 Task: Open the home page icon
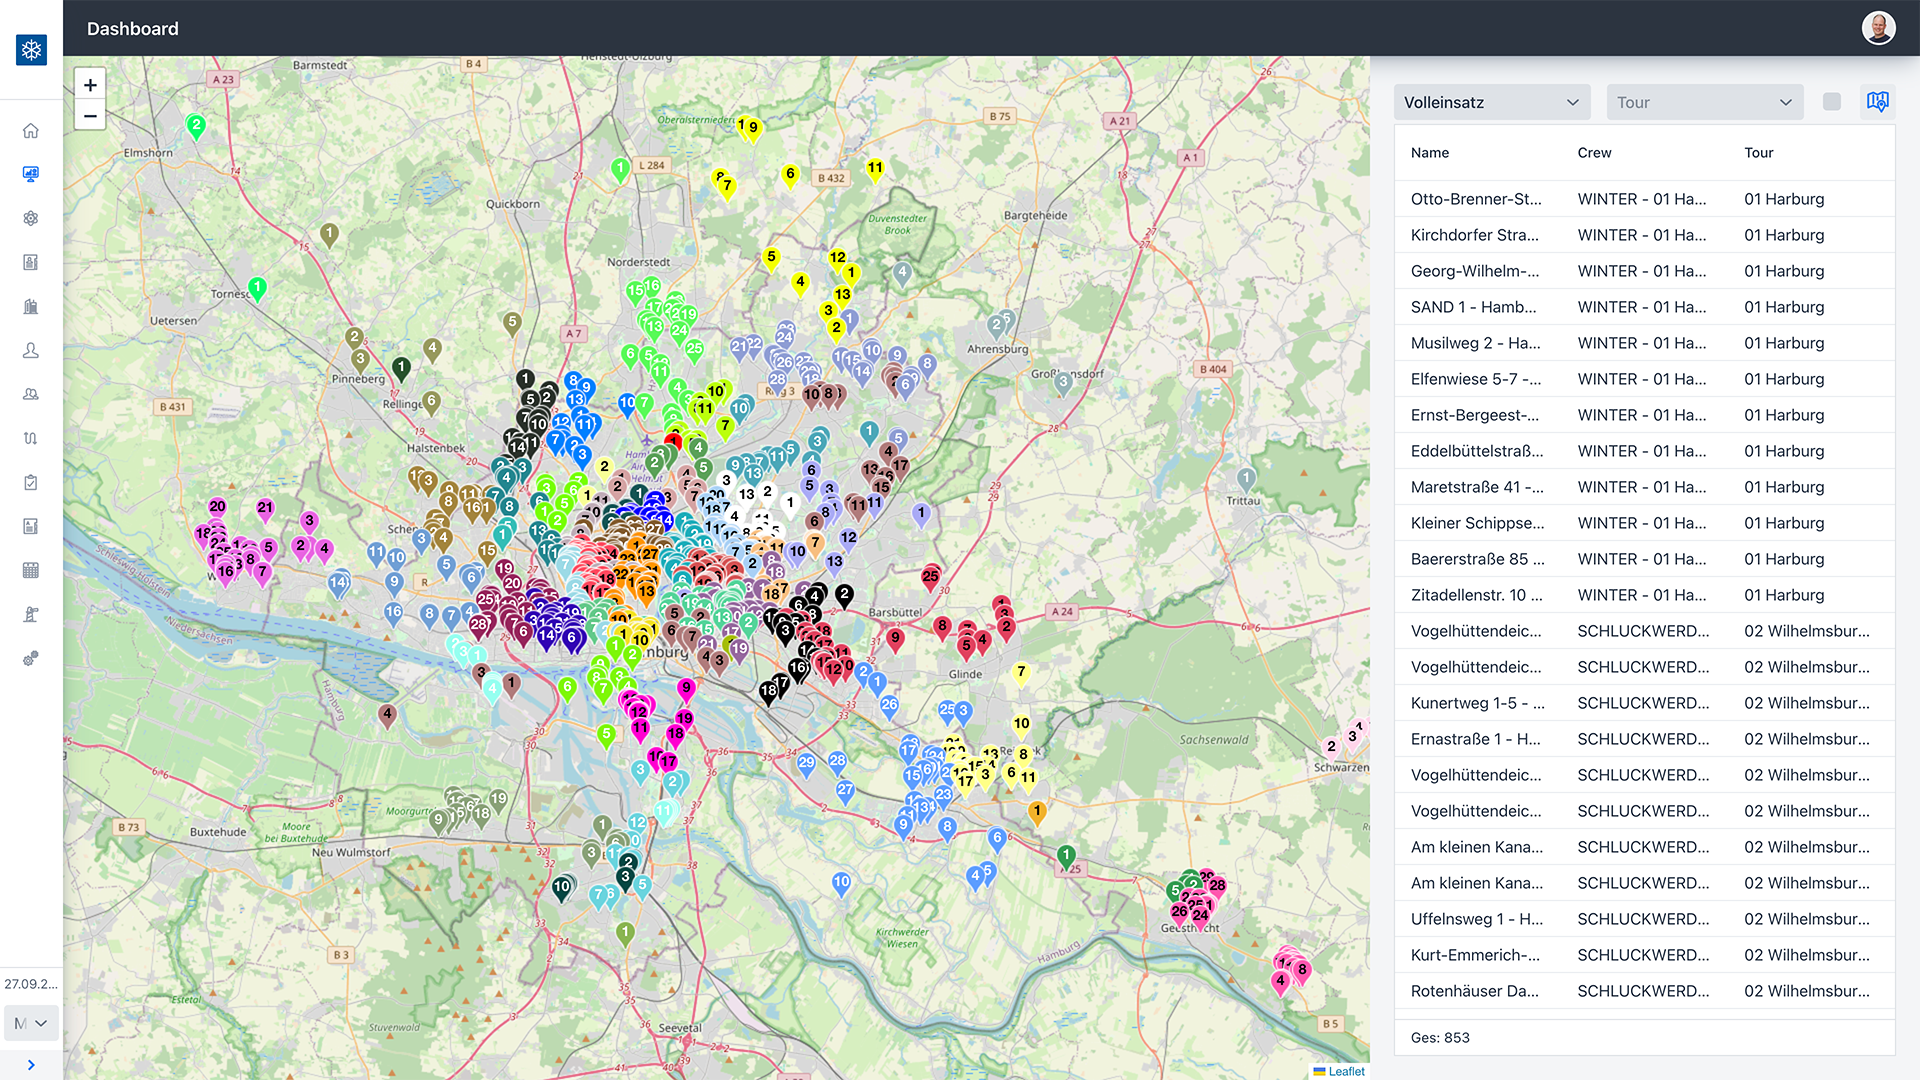coord(31,131)
